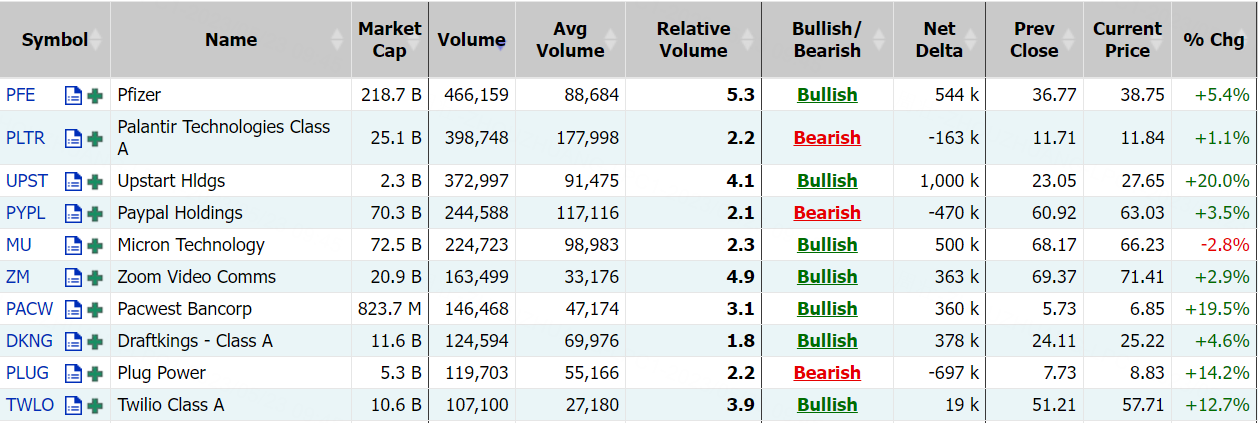Open the MU ticker link
The image size is (1258, 423).
click(x=18, y=245)
